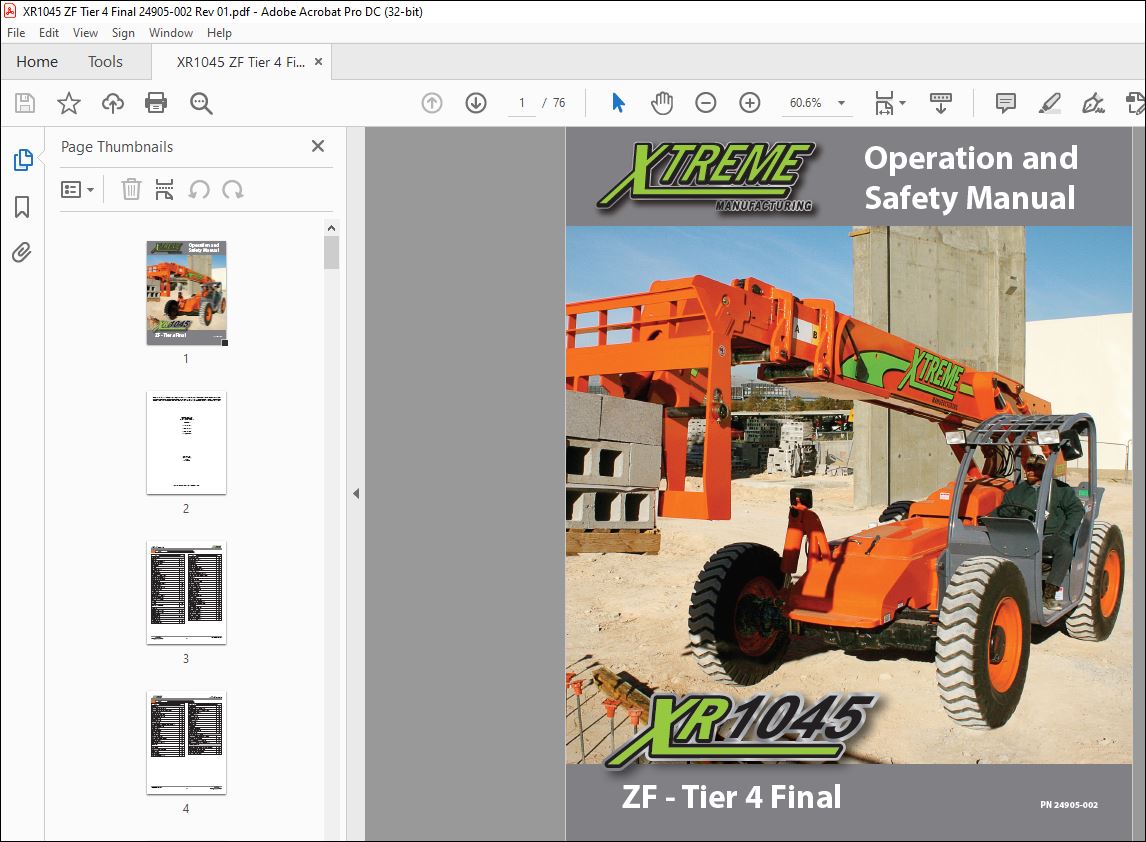This screenshot has height=842, width=1146.
Task: Activate the Hand pan tool
Action: pyautogui.click(x=662, y=103)
